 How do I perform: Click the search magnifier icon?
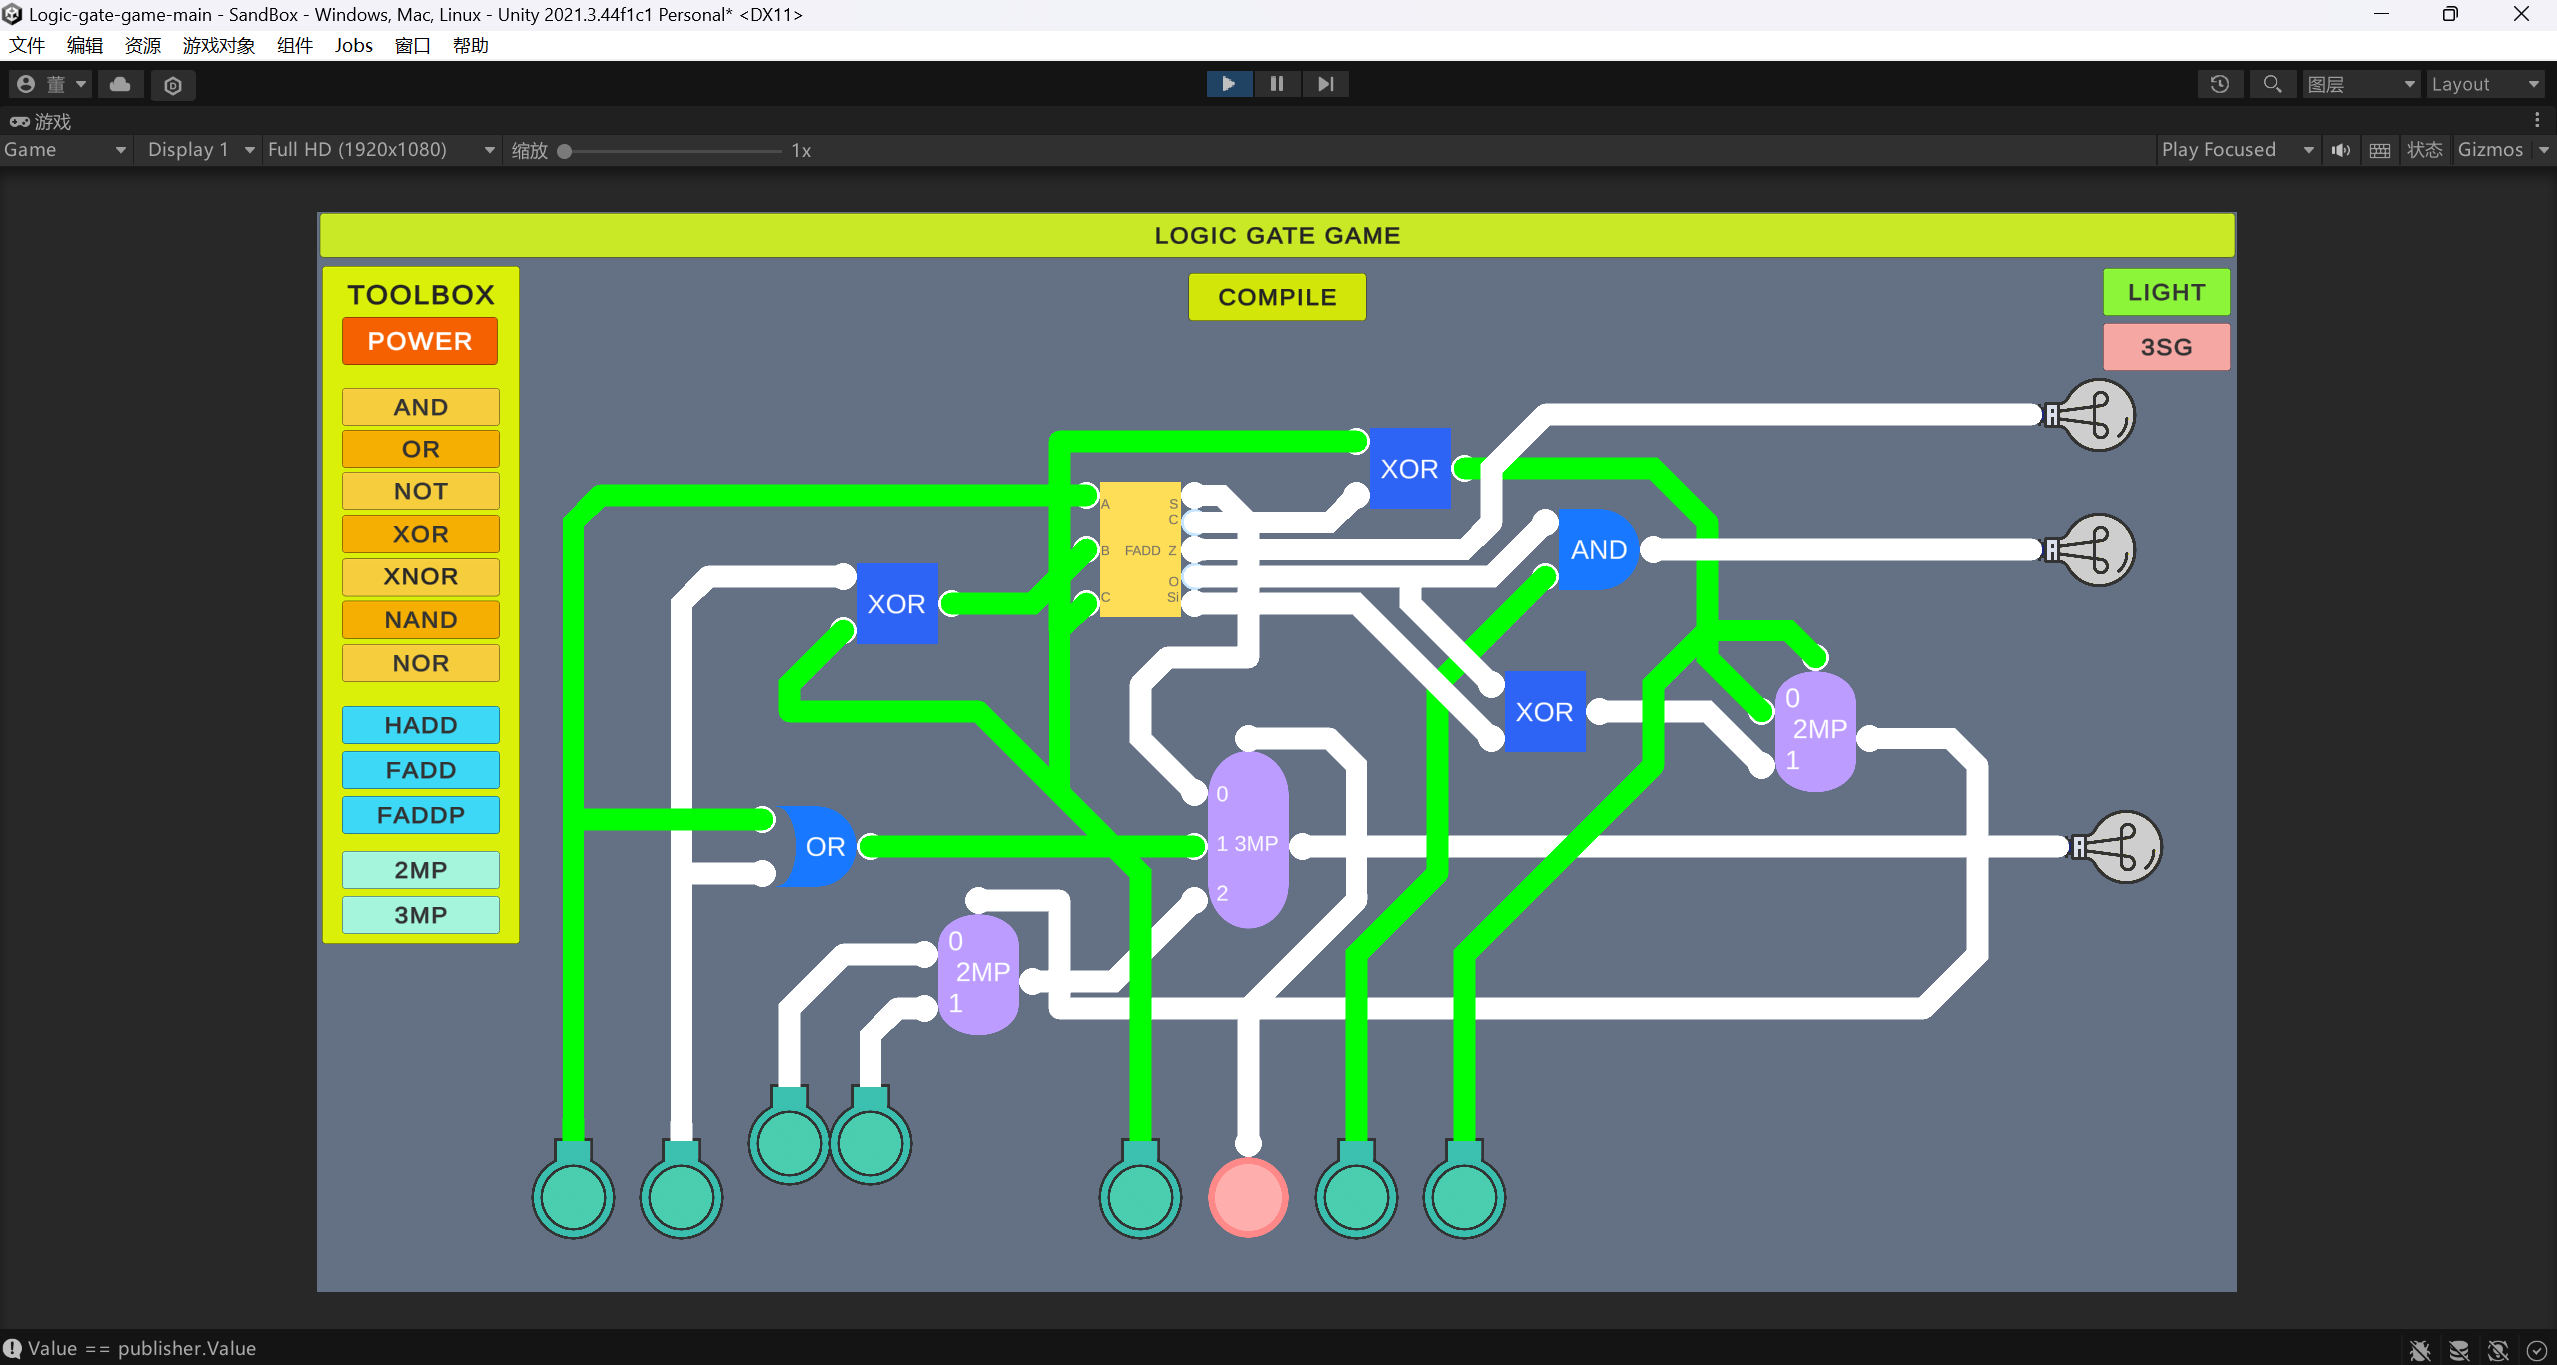click(x=2272, y=84)
